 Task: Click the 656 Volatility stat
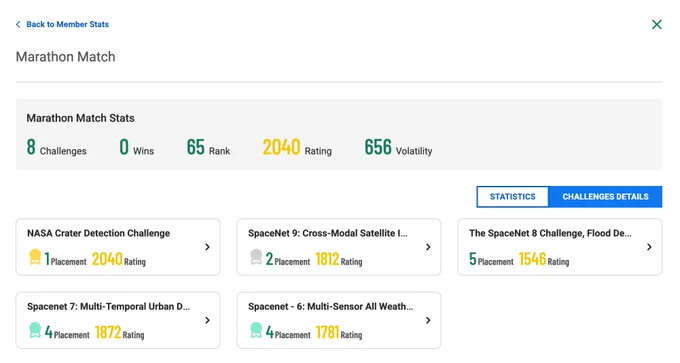click(398, 147)
